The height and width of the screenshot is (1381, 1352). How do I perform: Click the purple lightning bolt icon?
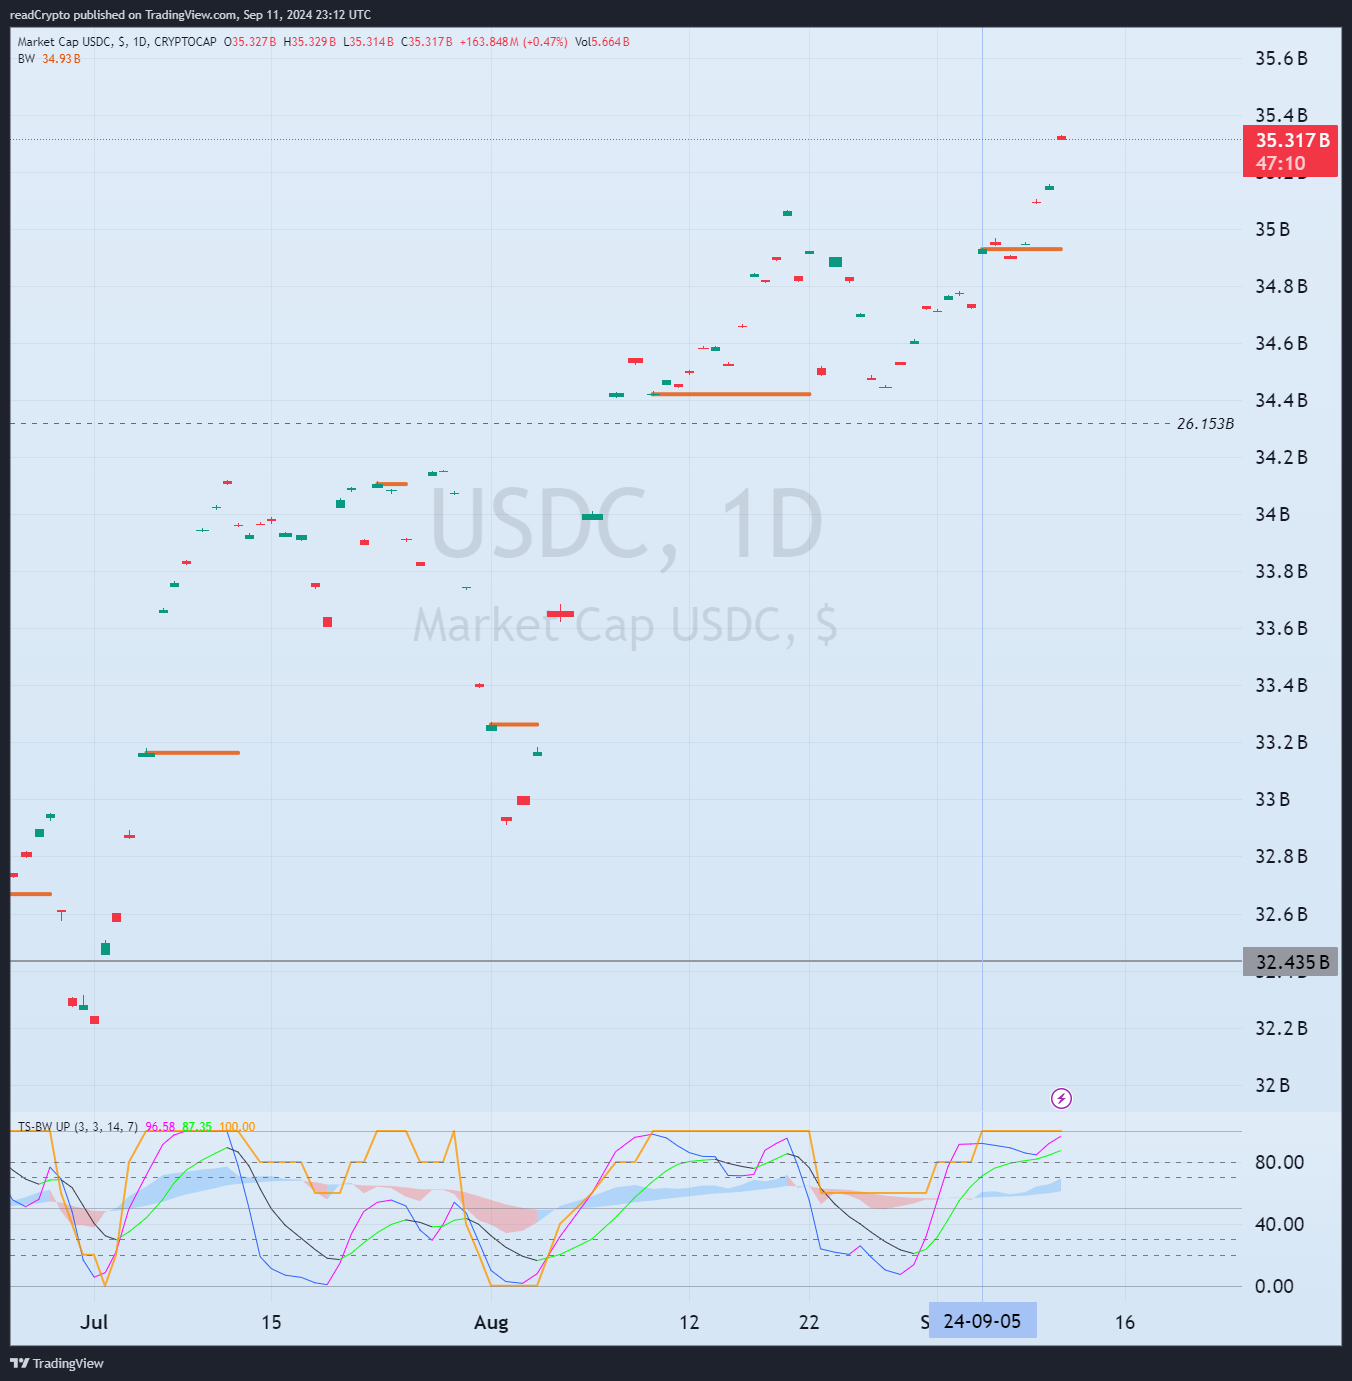1061,1099
